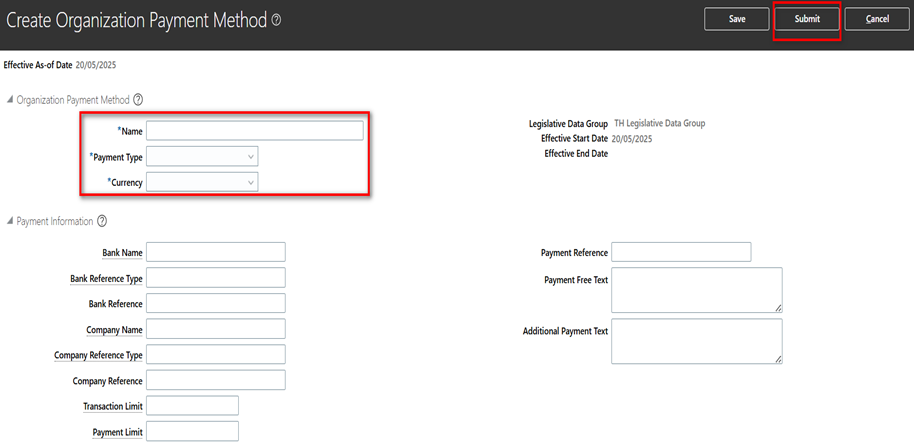Viewport: 914px width, 445px height.
Task: Click into the Bank Name field
Action: [215, 252]
